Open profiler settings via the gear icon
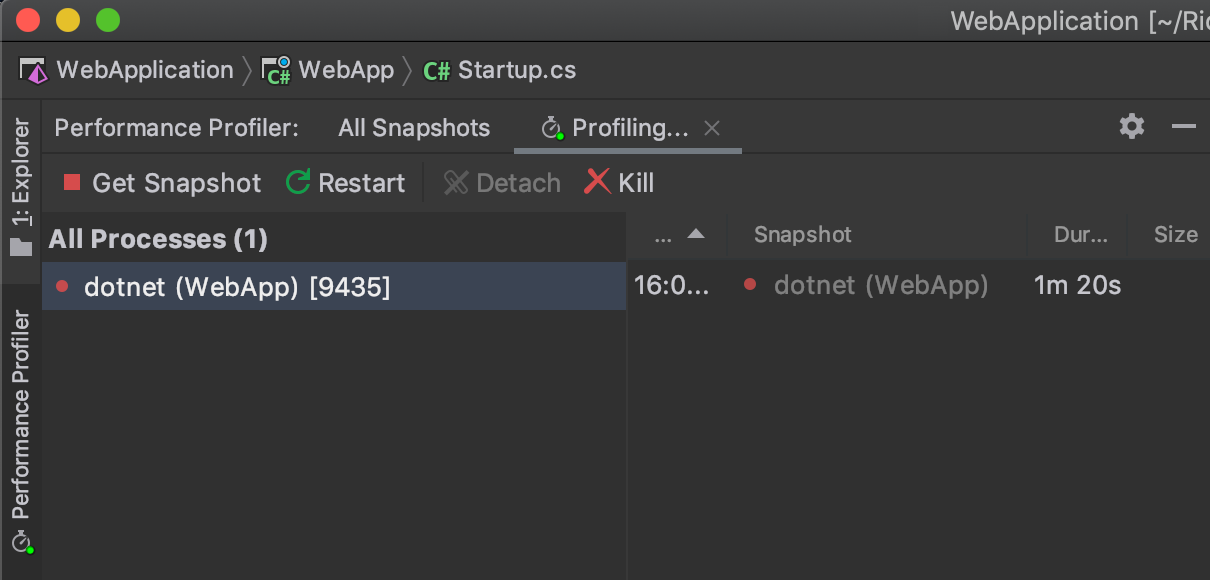The image size is (1210, 580). 1132,126
